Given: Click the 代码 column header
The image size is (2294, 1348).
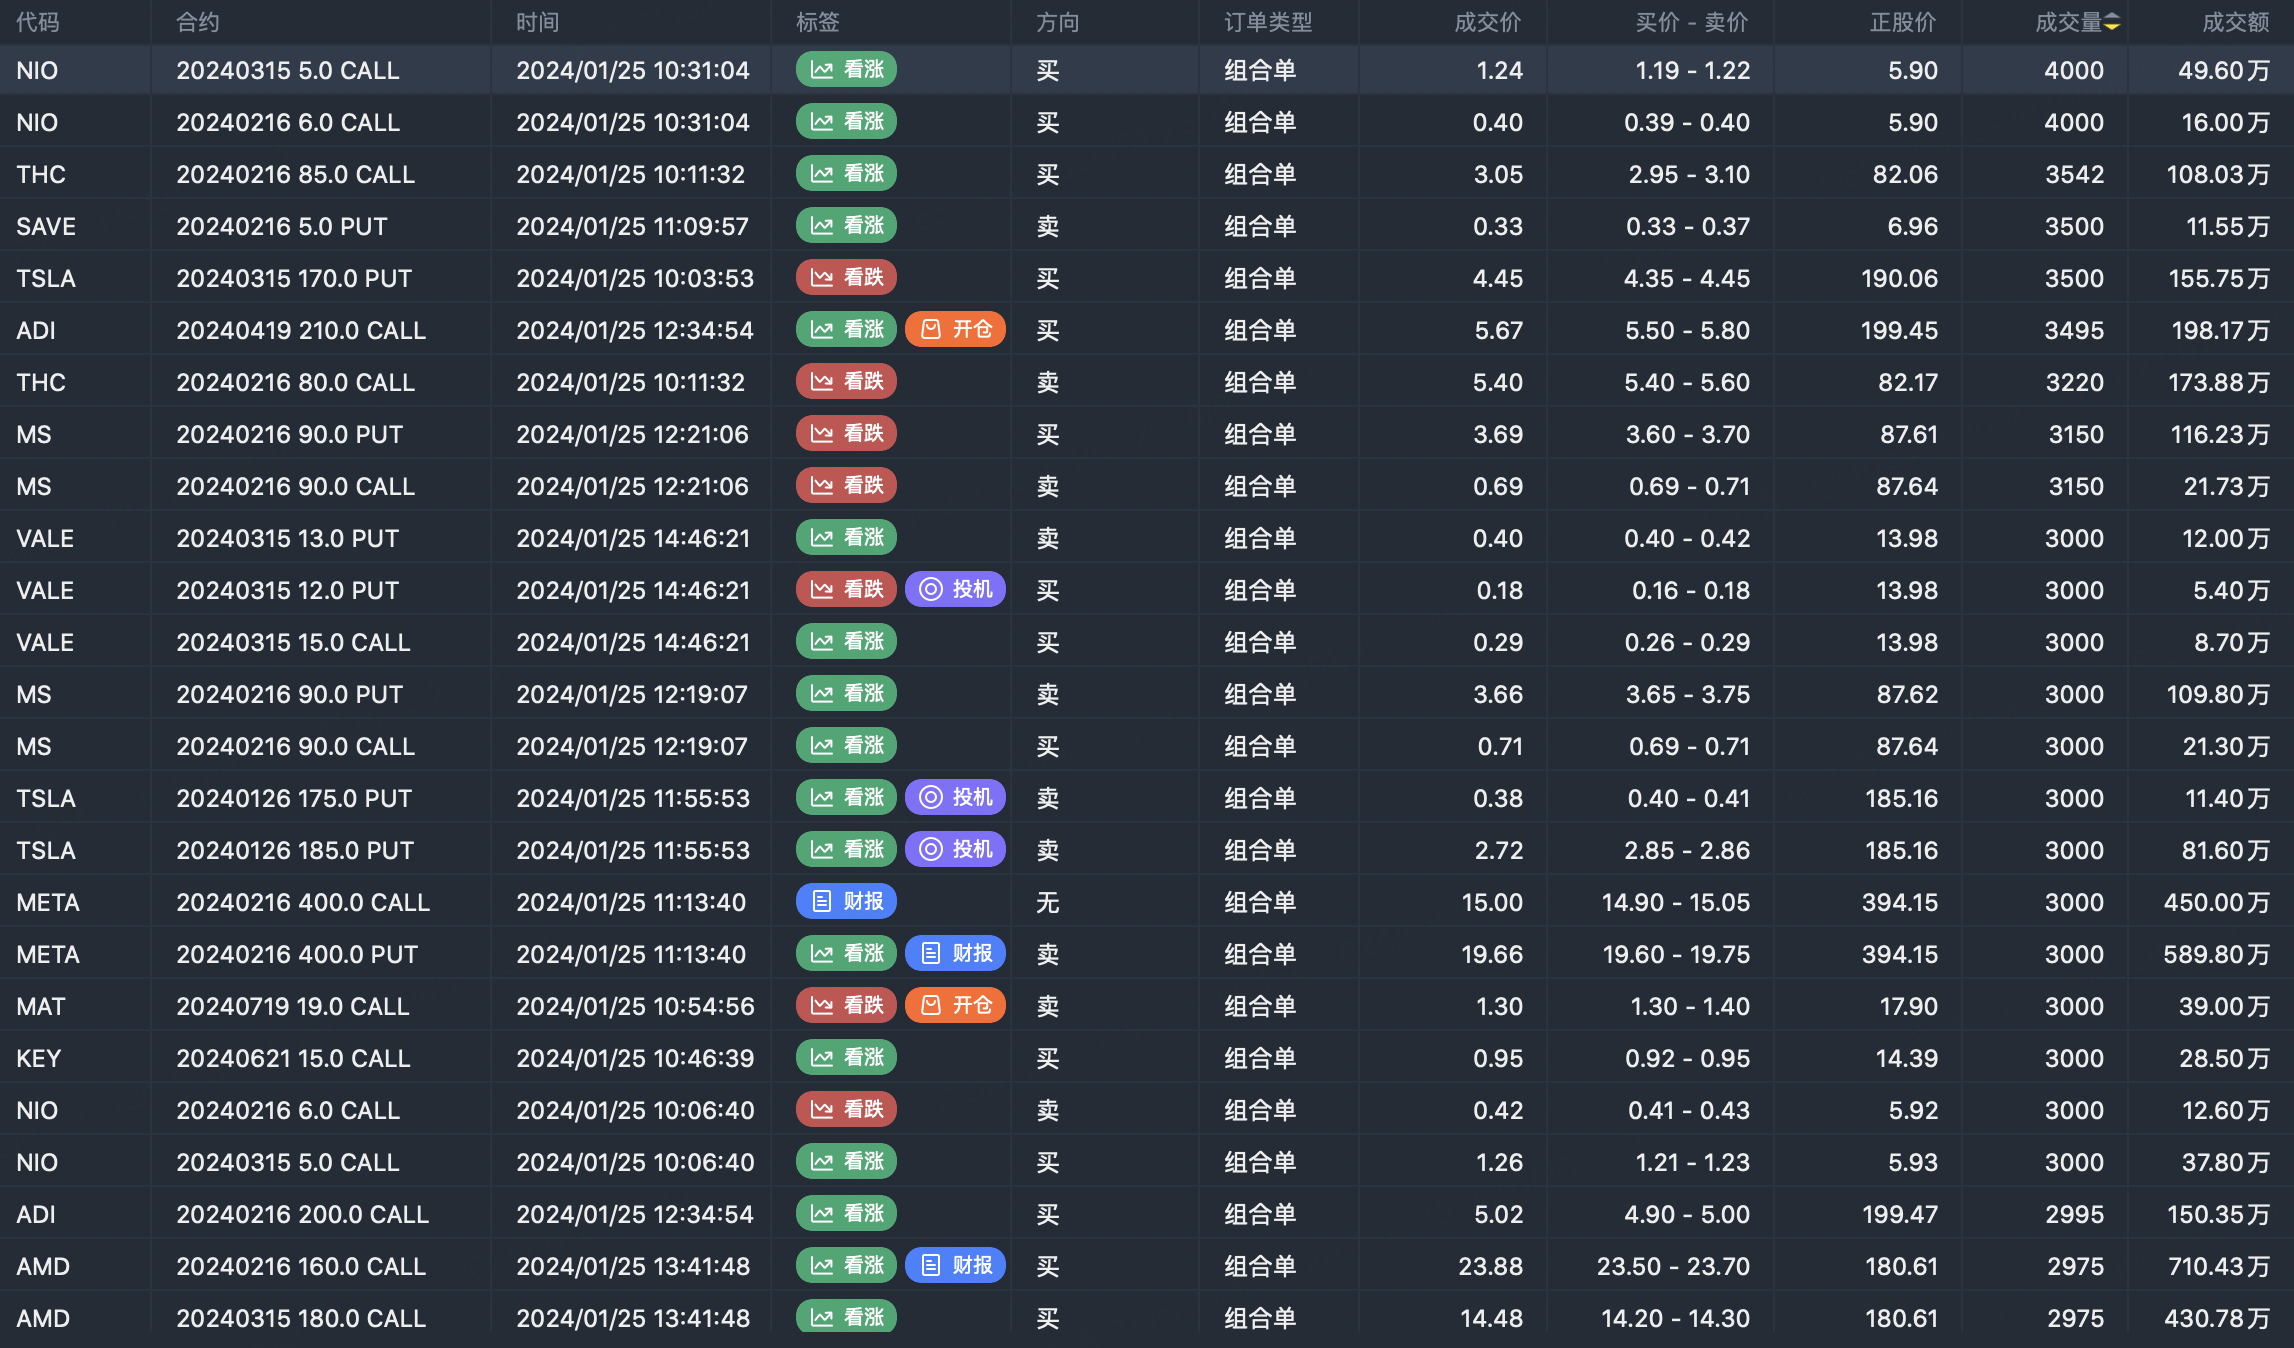Looking at the screenshot, I should point(38,23).
